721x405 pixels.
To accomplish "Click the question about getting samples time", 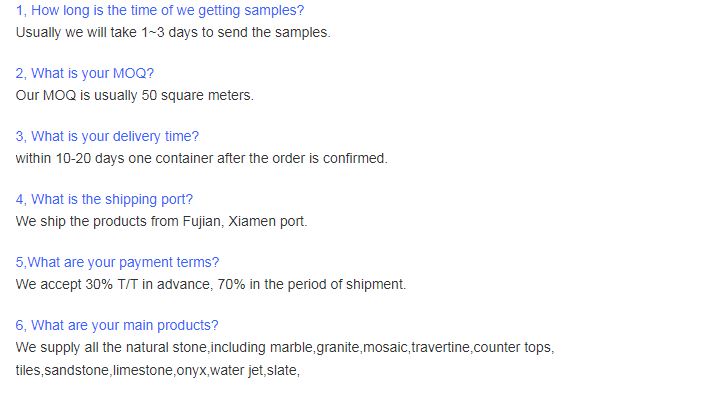I will click(x=160, y=11).
